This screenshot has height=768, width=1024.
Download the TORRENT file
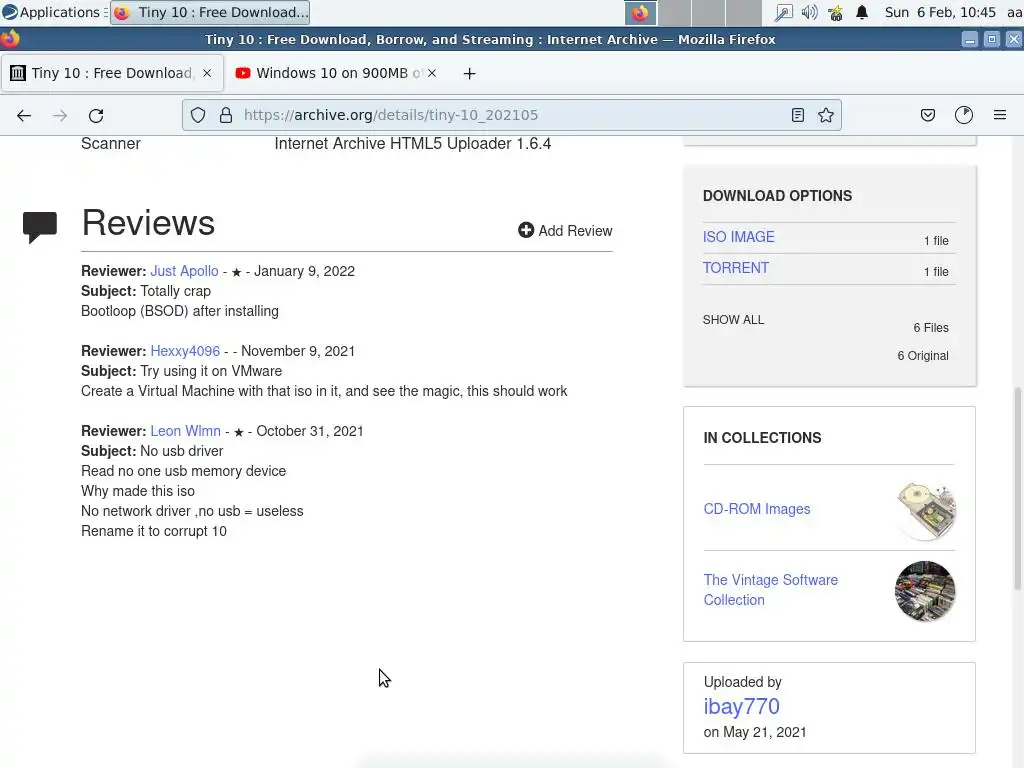click(735, 268)
